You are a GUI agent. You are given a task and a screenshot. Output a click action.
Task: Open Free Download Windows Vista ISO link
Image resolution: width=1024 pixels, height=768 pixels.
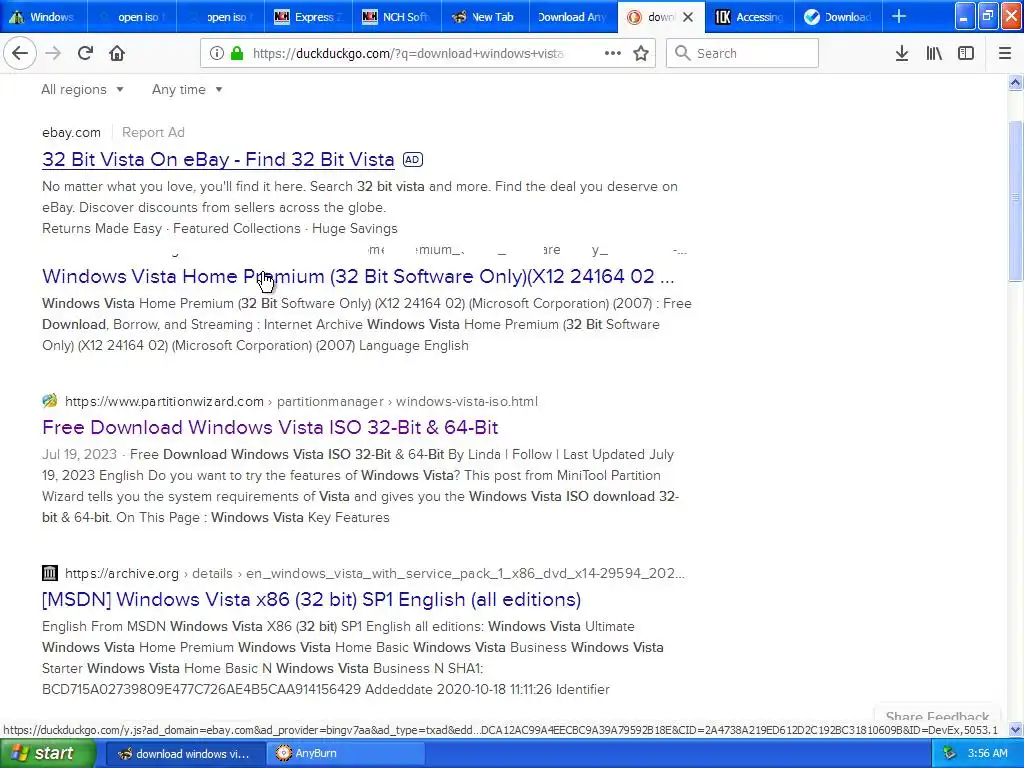(270, 427)
